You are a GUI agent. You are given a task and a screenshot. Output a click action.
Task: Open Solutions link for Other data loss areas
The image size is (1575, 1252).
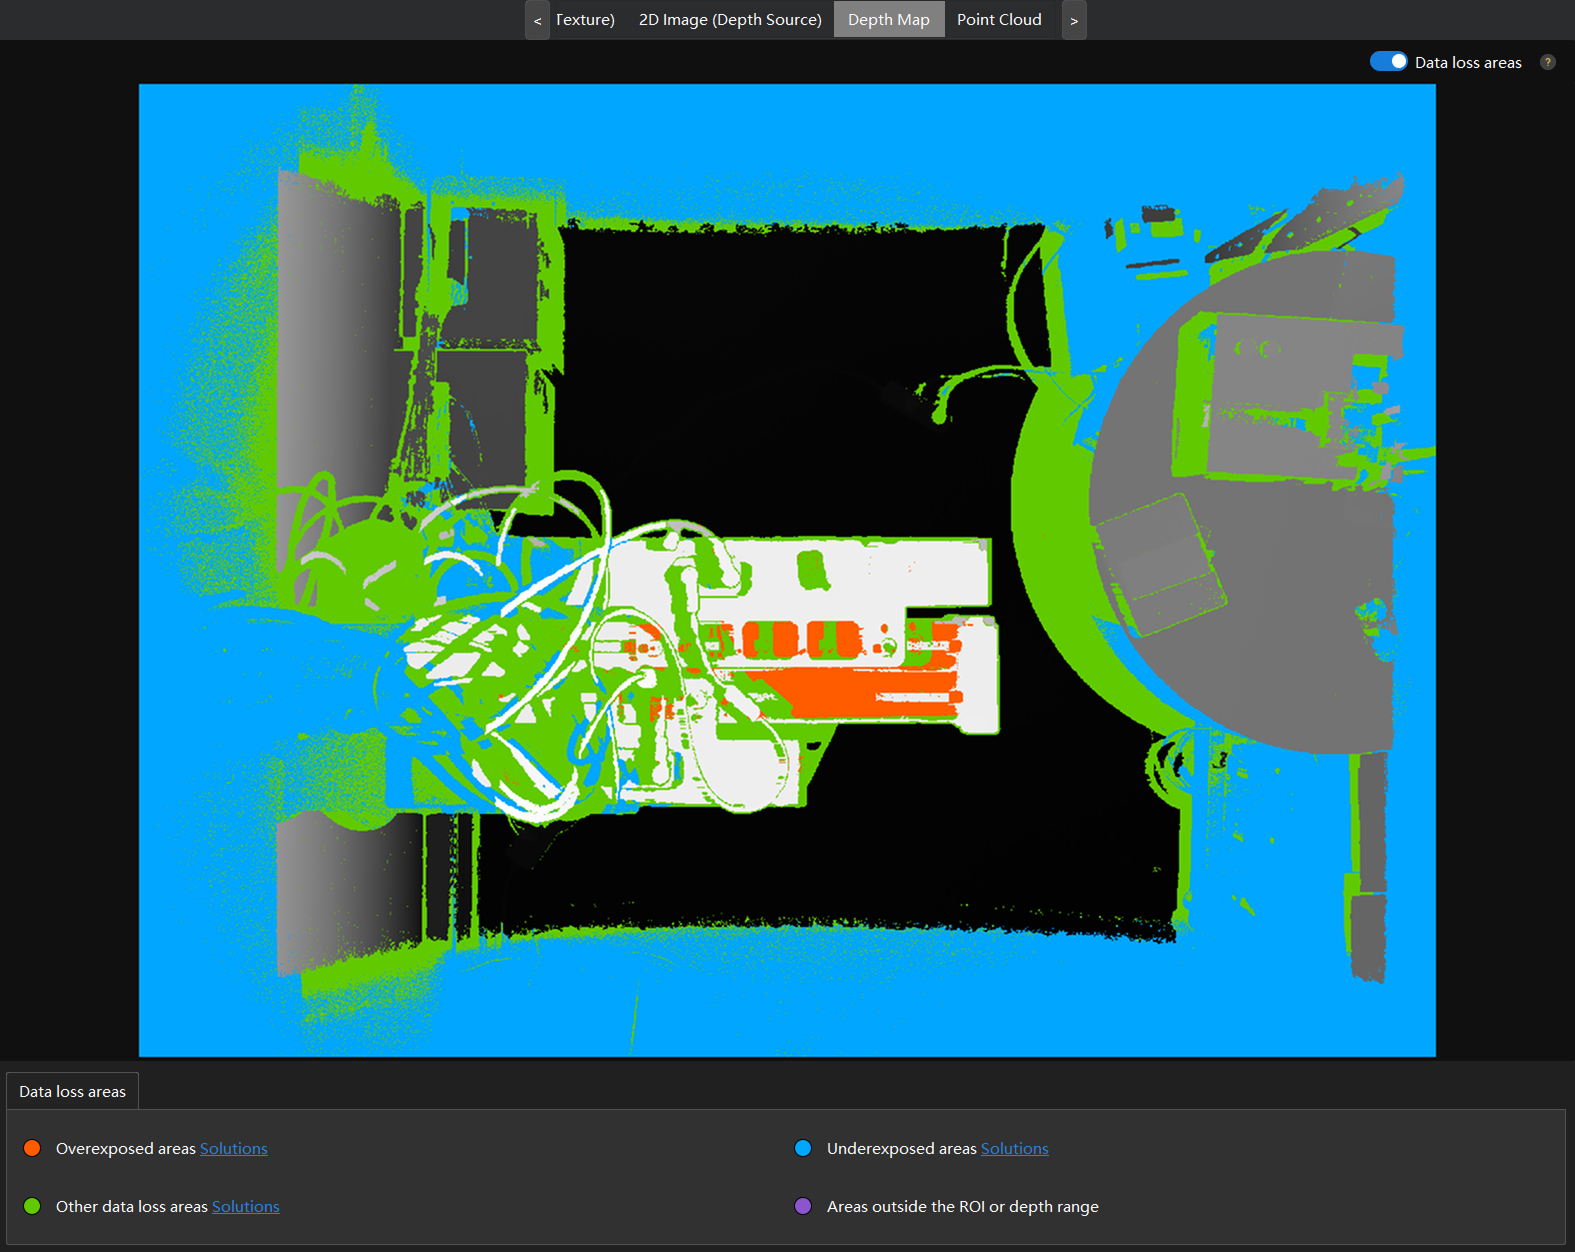[245, 1206]
